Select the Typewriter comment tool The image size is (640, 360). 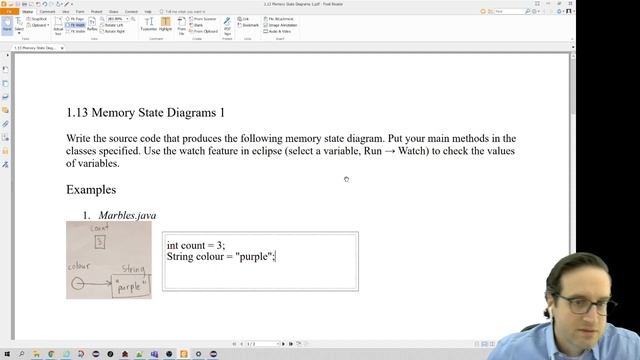coord(149,24)
